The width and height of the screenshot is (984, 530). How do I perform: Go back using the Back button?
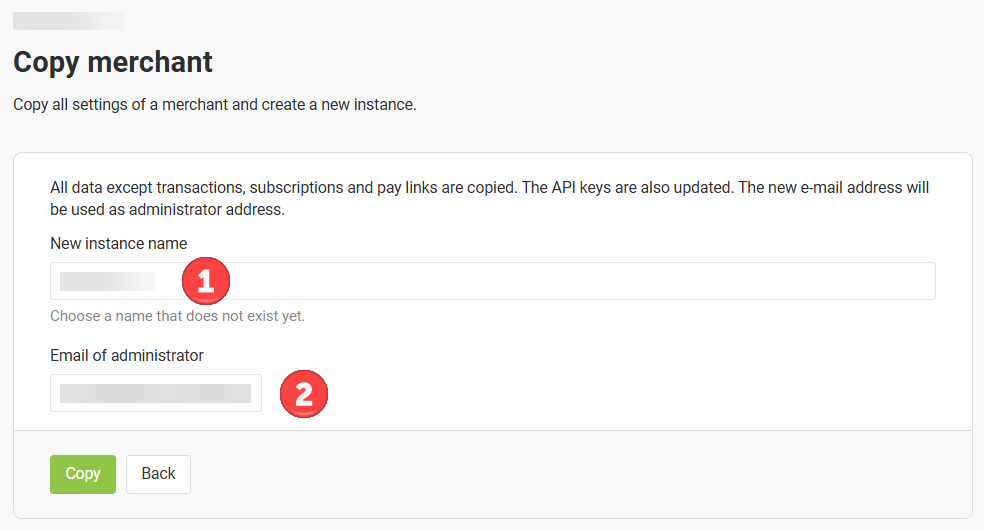tap(158, 474)
